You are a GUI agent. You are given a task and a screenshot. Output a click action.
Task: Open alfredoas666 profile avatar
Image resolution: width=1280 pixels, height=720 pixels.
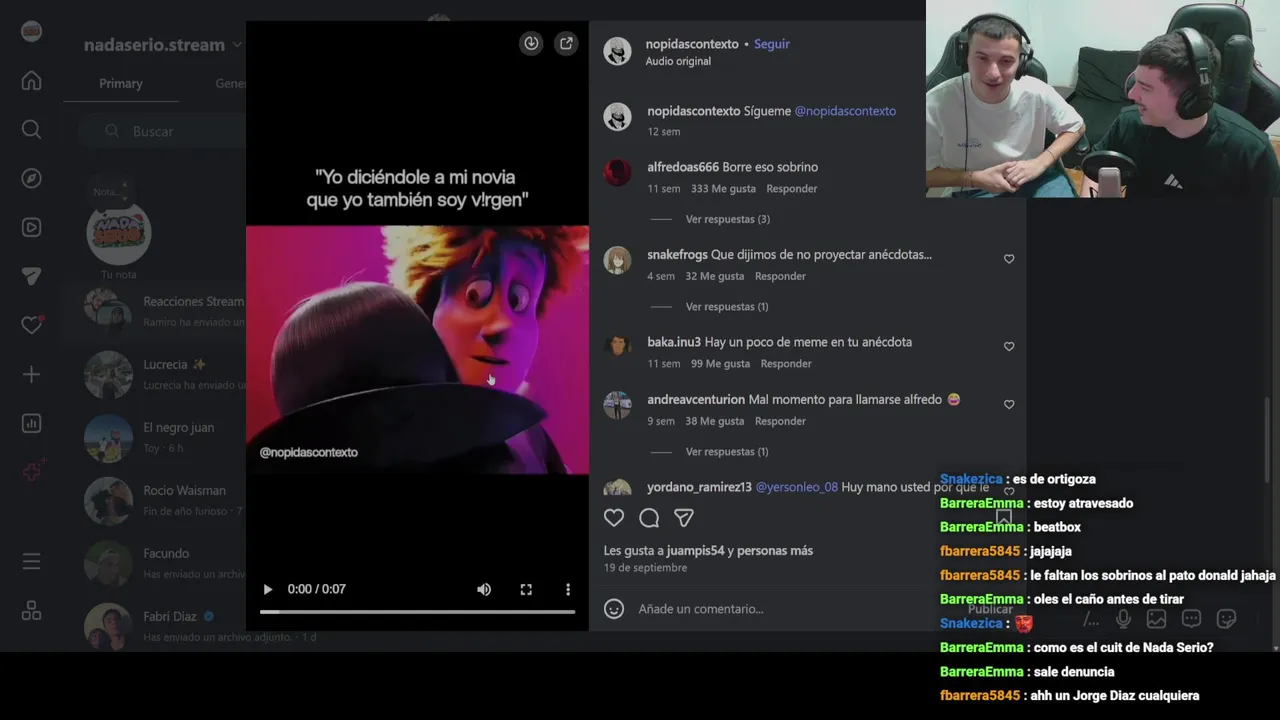(618, 173)
